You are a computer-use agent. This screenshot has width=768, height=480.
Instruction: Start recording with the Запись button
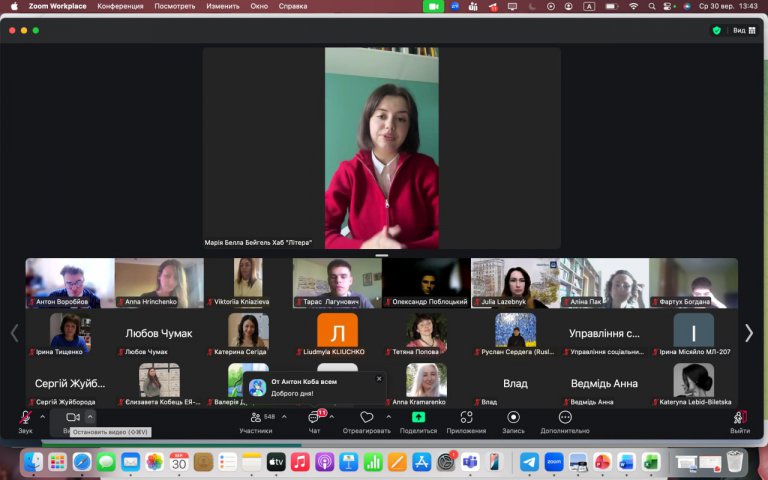[513, 422]
